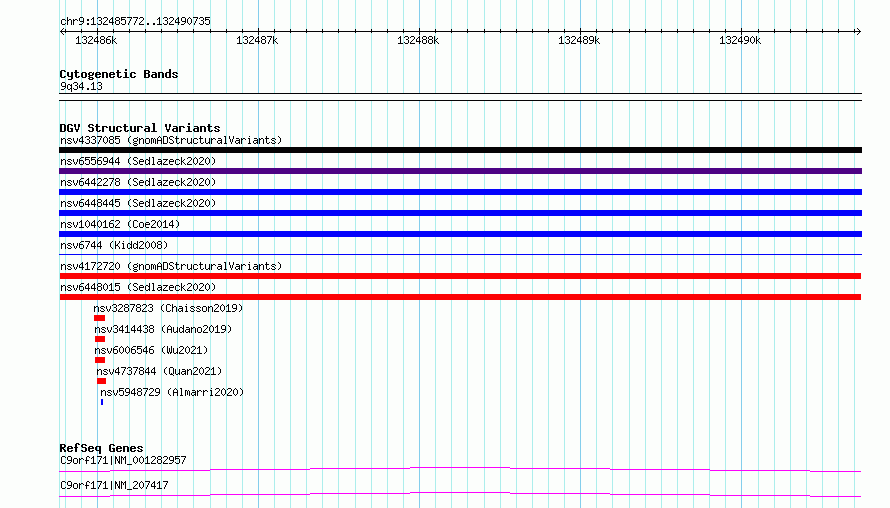Click the small red block under nsv3287823
Viewport: 890px width, 508px height.
coord(99,318)
